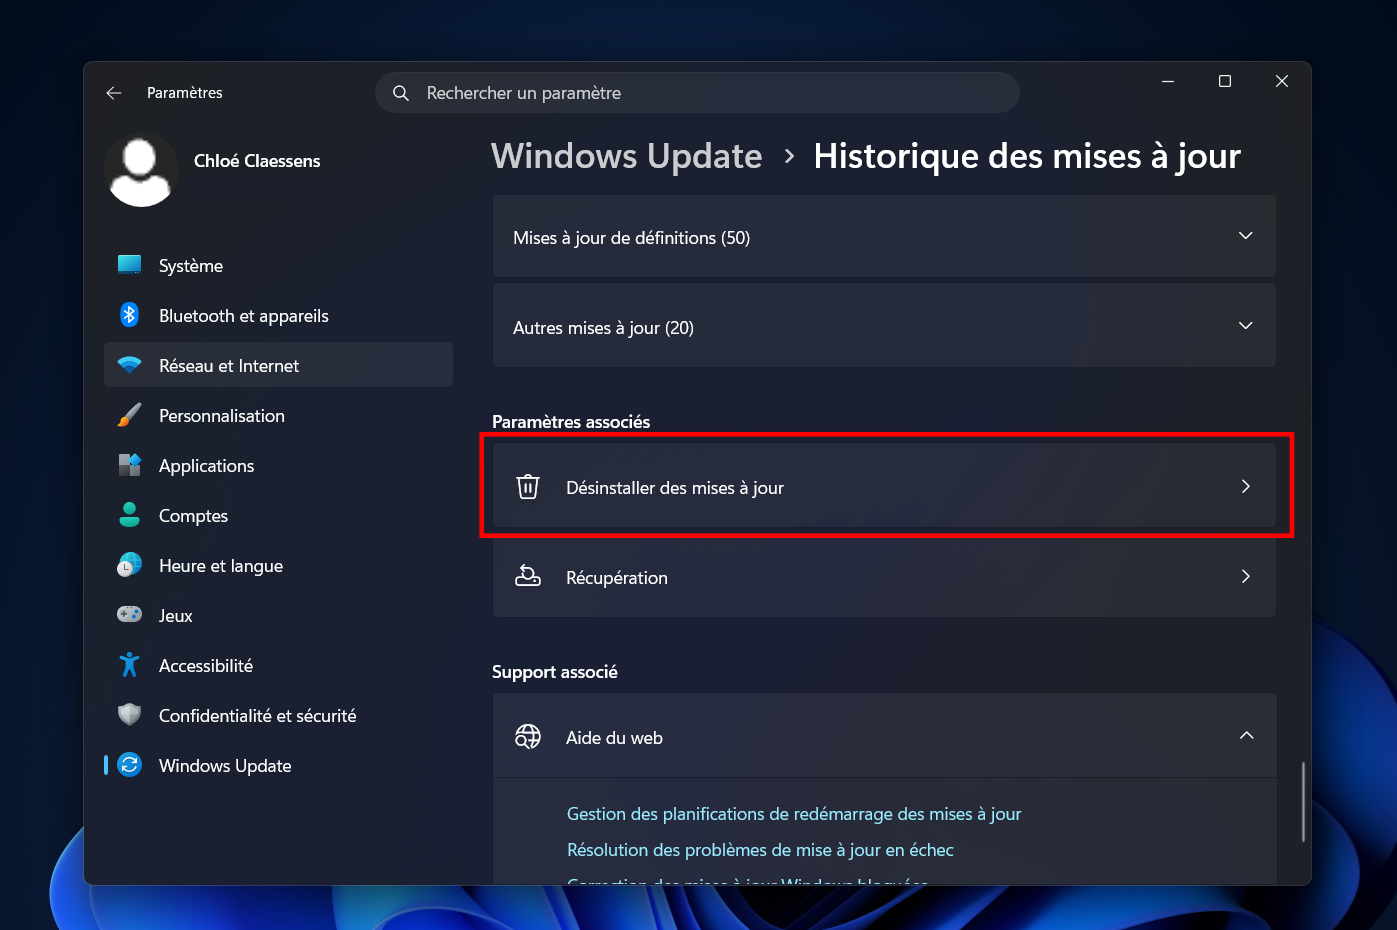Click the Rechercher un paramètre field
1397x930 pixels.
(x=697, y=93)
